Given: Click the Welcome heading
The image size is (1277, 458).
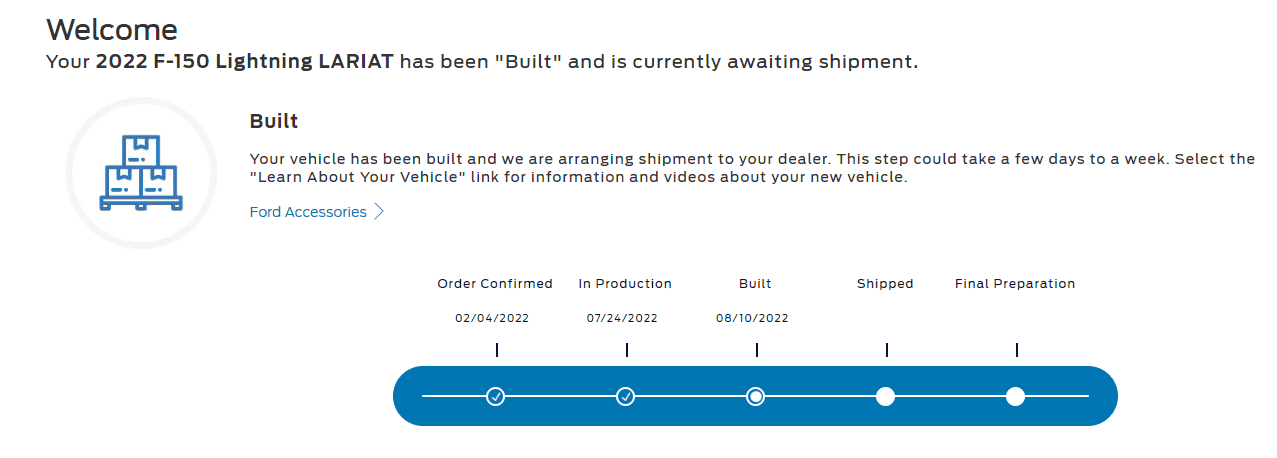Looking at the screenshot, I should pyautogui.click(x=112, y=30).
